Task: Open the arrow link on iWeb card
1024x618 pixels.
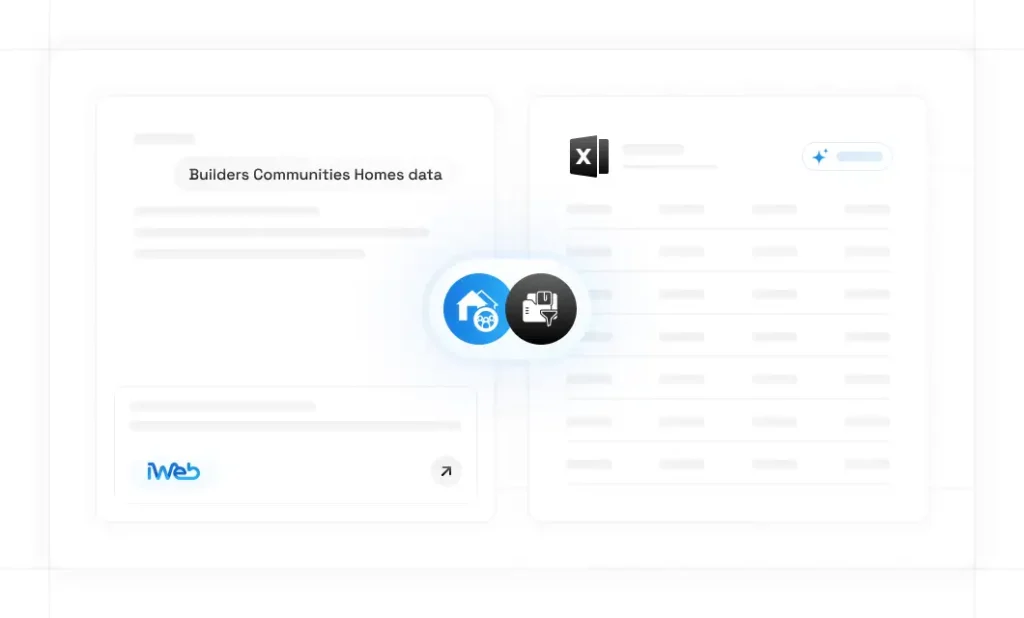Action: click(446, 471)
